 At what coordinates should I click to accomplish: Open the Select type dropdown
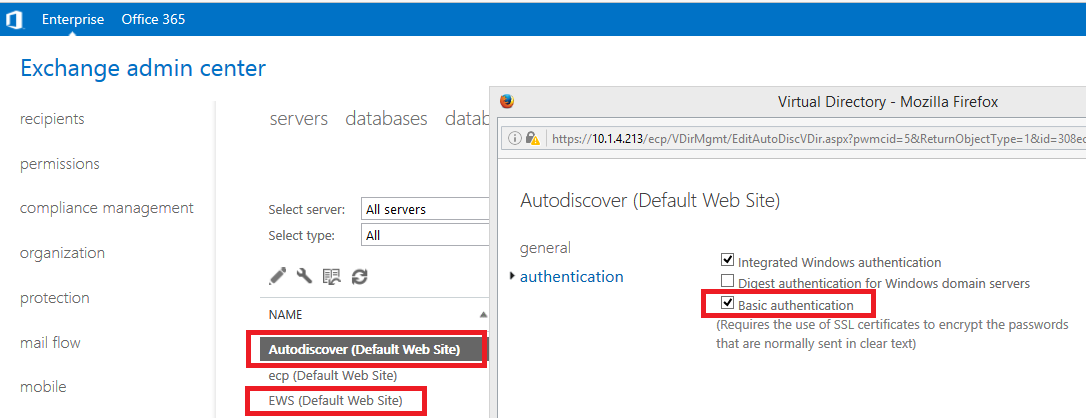425,236
